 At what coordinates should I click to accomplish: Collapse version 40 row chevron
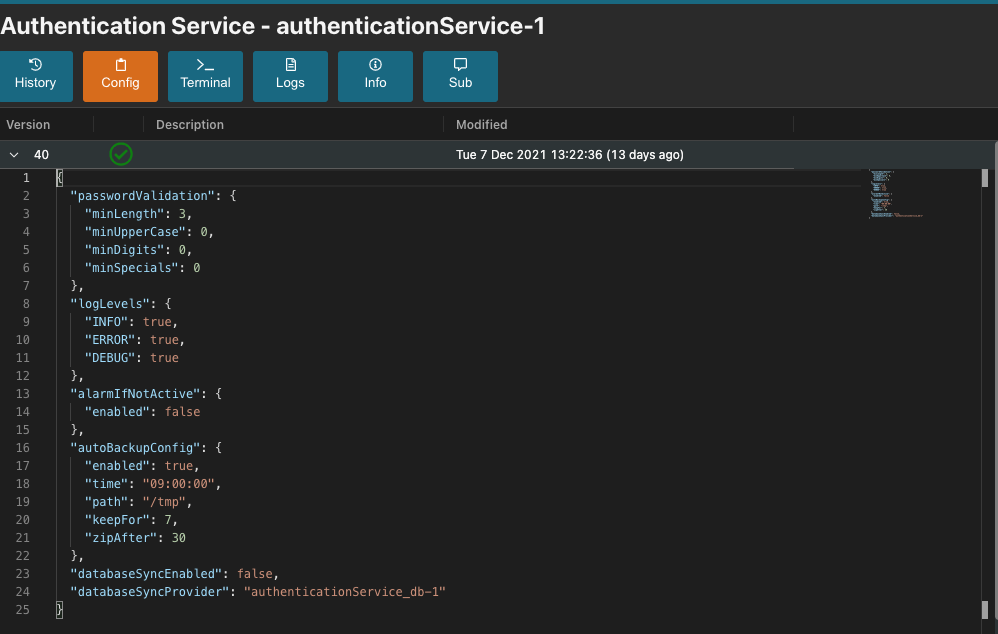click(x=14, y=155)
